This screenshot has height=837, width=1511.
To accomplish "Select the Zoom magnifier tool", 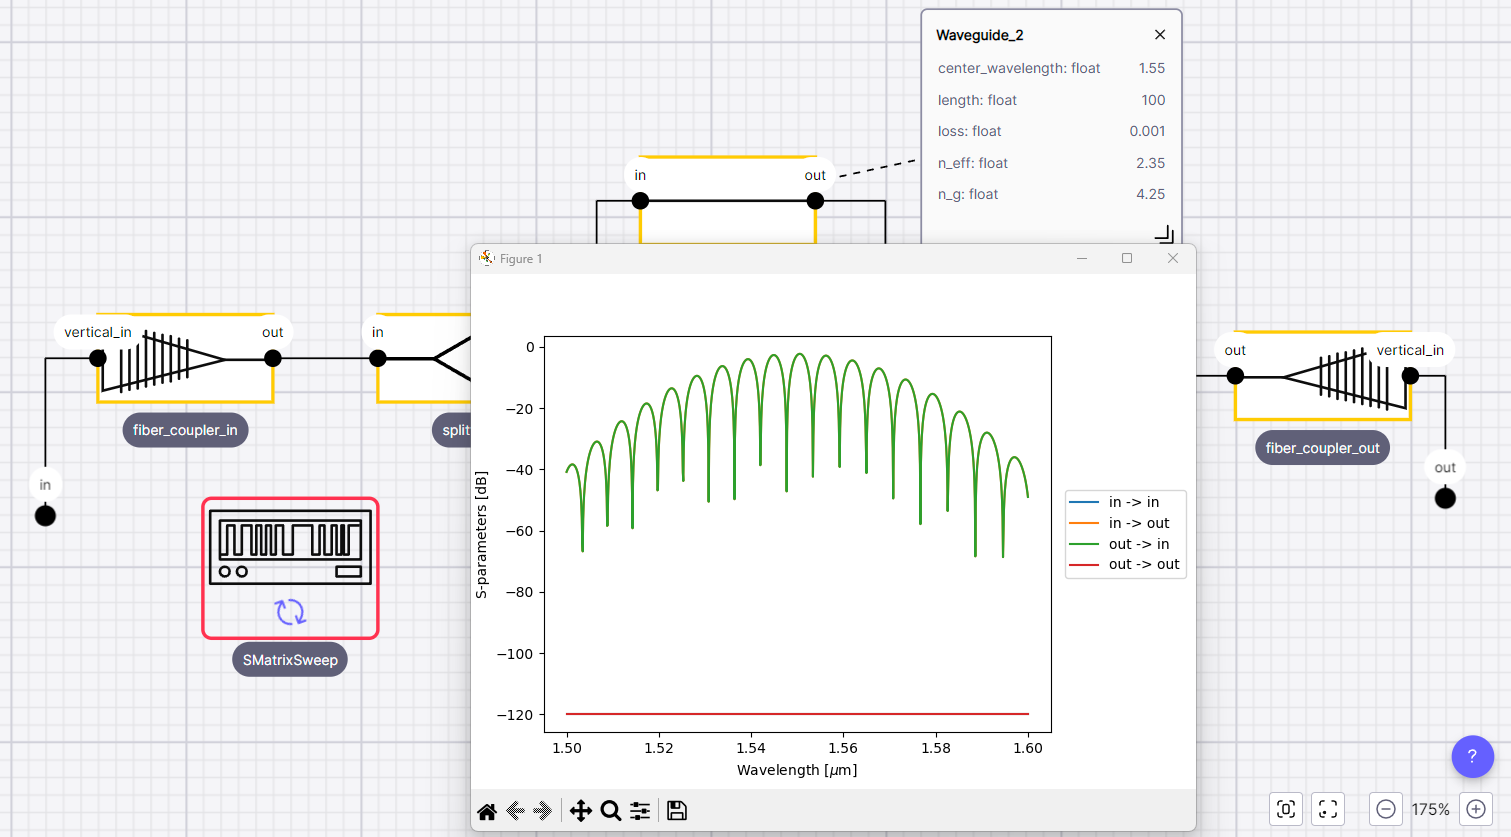I will (x=610, y=811).
